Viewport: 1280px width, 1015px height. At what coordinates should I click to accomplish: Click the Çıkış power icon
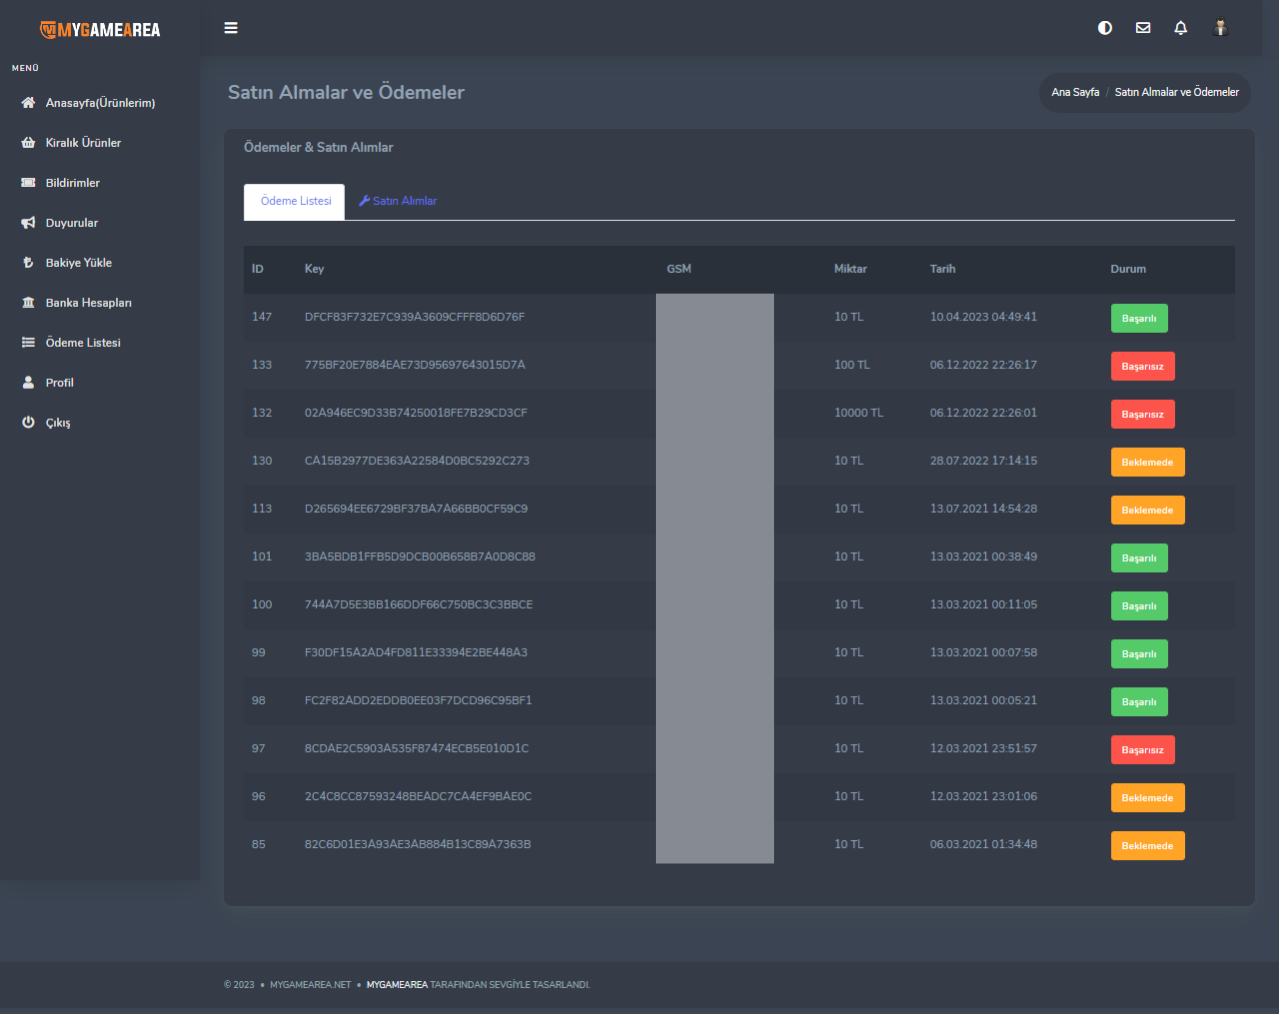[x=28, y=423]
